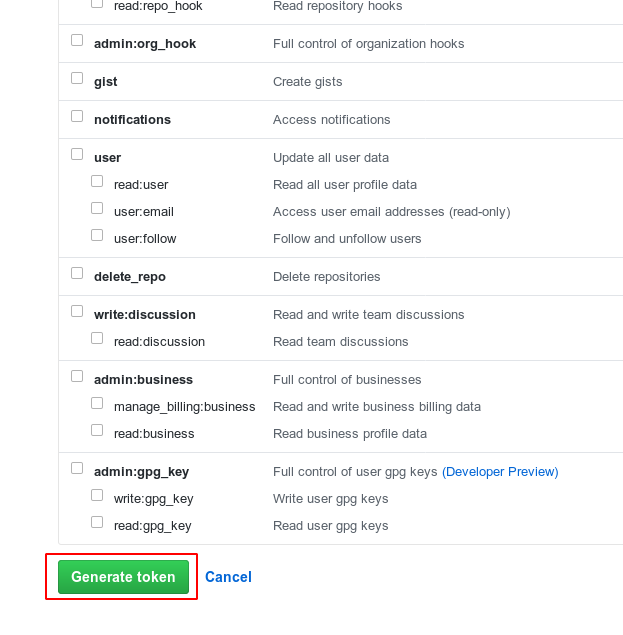Image resolution: width=623 pixels, height=635 pixels.
Task: Tick the read:discussion checkbox
Action: 97,339
